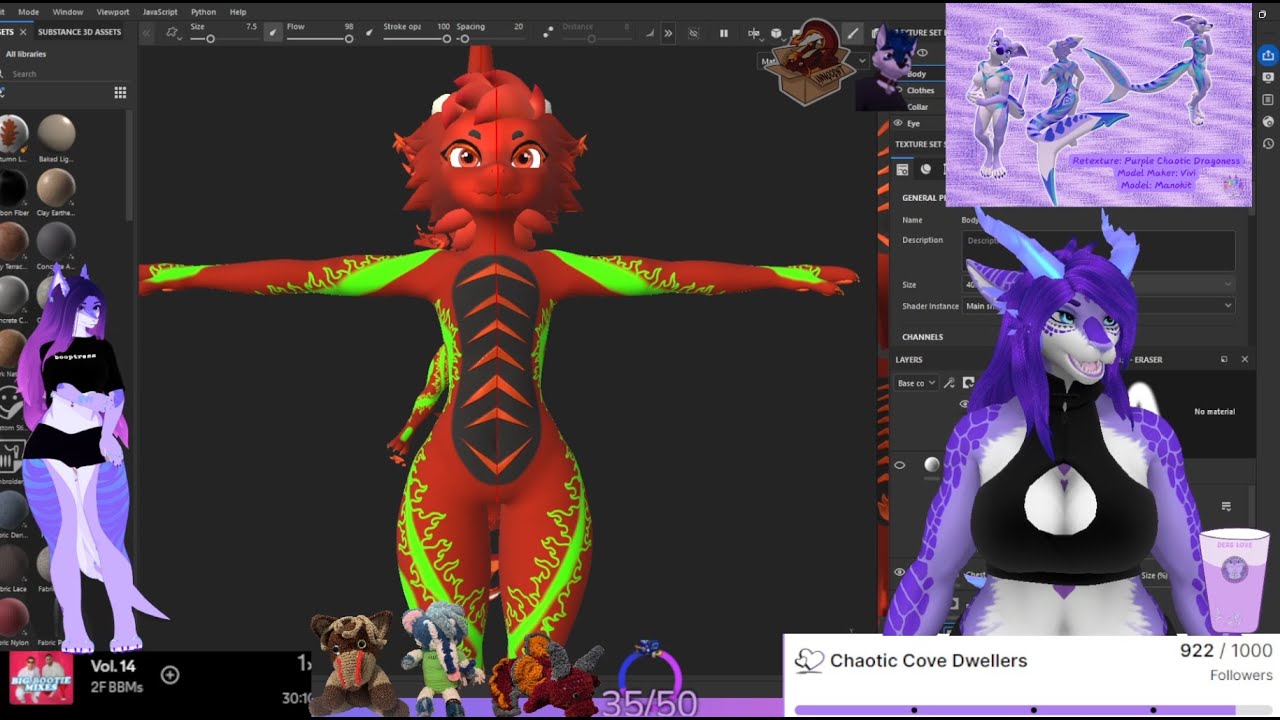Select Body texture set

pos(916,74)
